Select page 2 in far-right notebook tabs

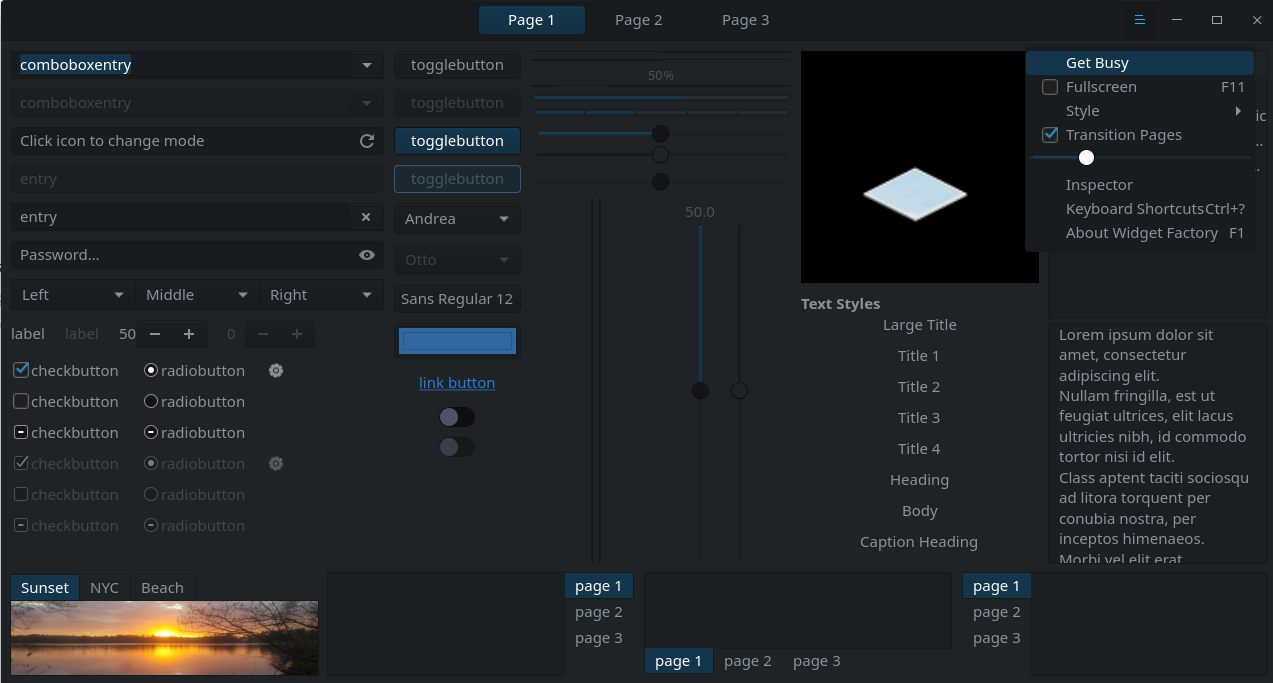pos(997,612)
